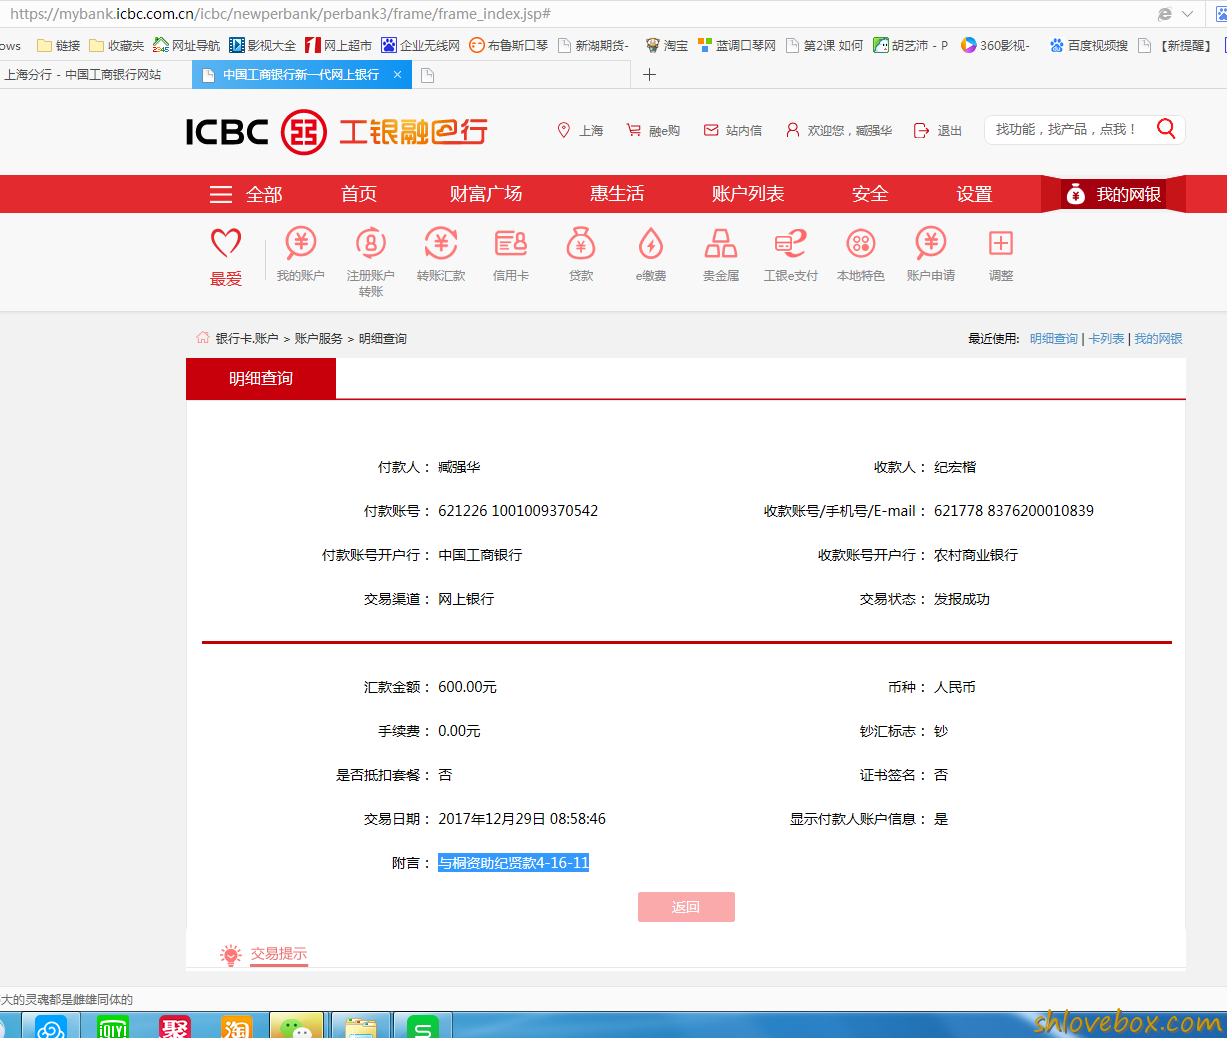
Task: Open 链接 bookmark folder
Action: pos(58,45)
